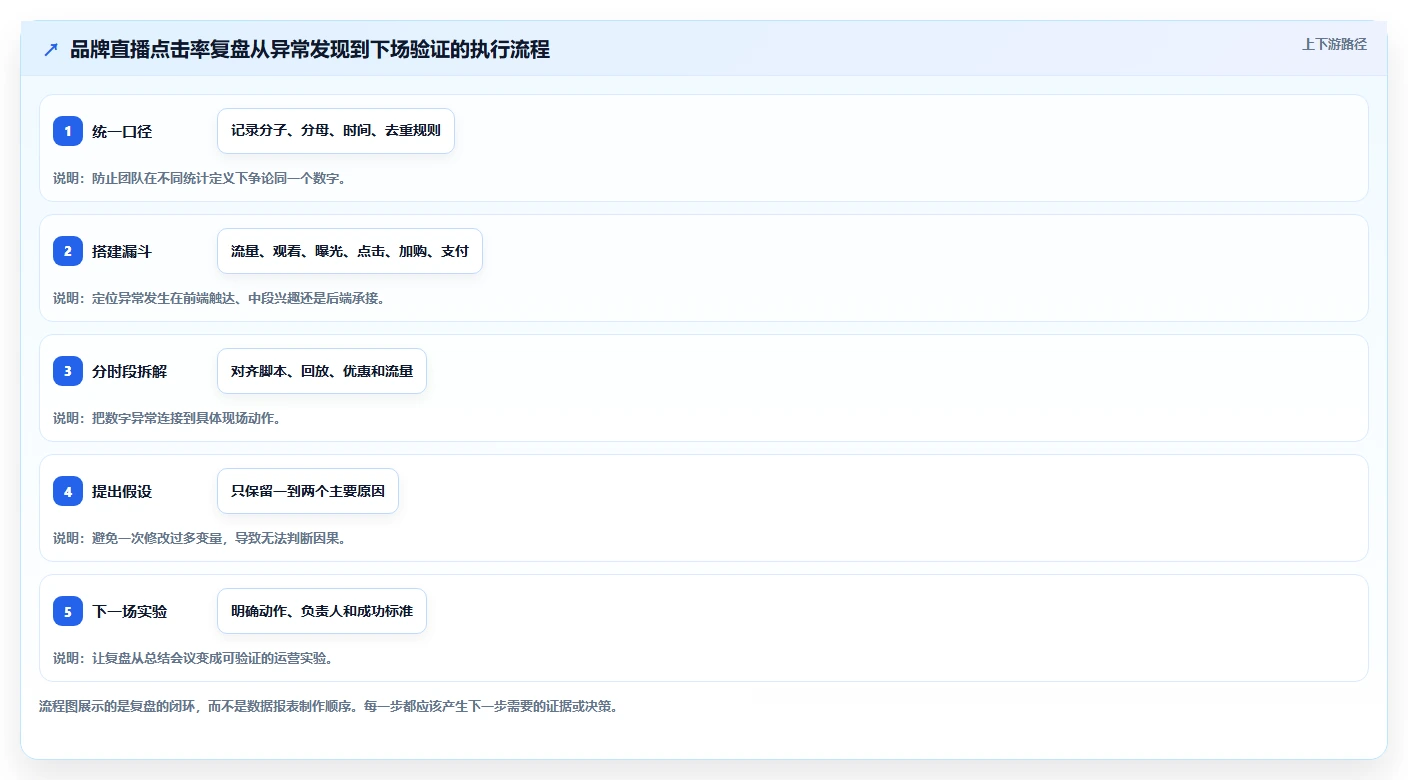Image resolution: width=1408 pixels, height=780 pixels.
Task: Click the 统一口径 step title
Action: [122, 131]
